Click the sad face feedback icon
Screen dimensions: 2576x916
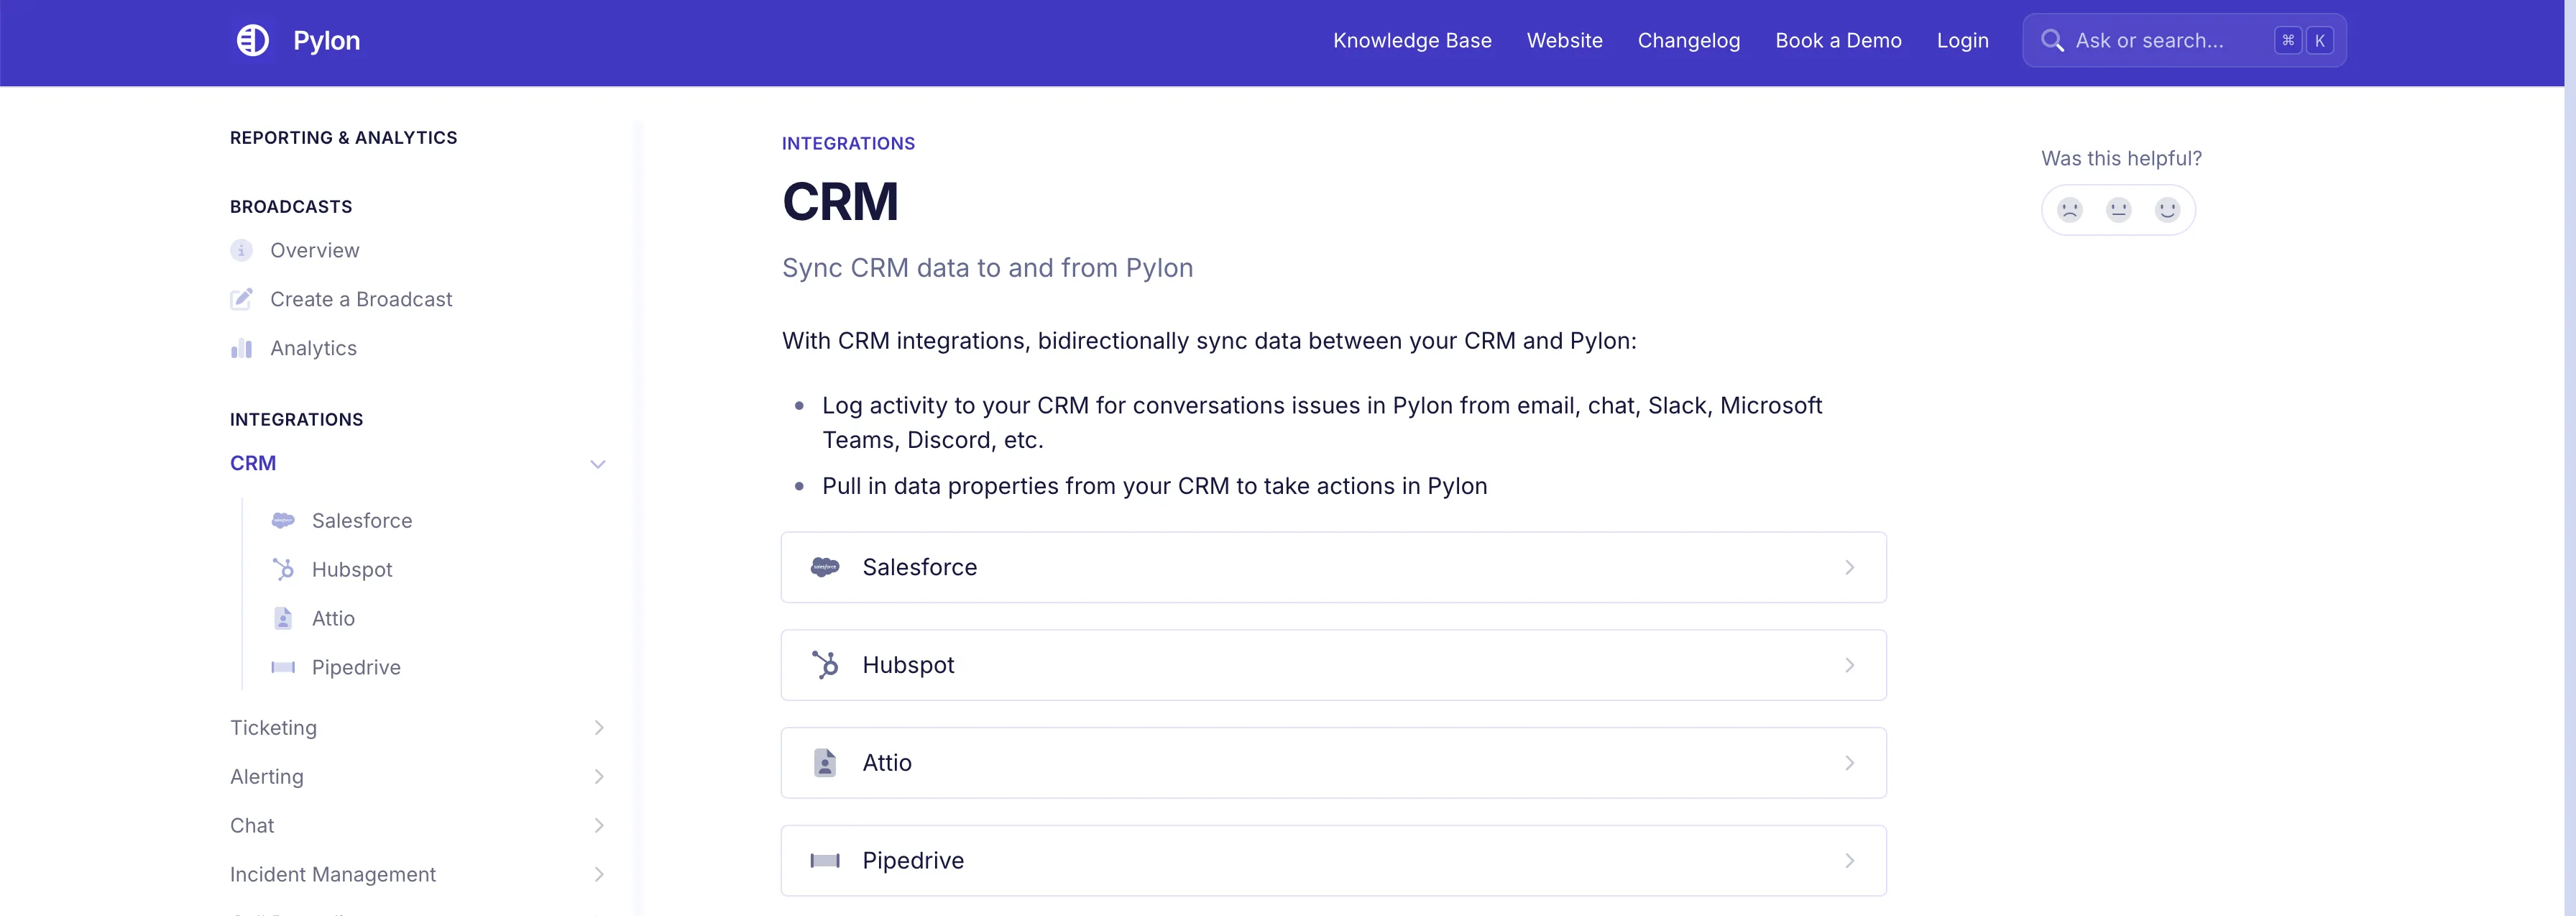click(x=2069, y=210)
